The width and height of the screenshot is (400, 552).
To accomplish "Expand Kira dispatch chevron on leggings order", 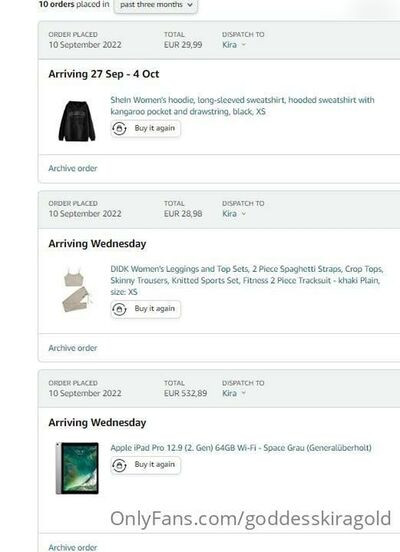I will [x=244, y=214].
